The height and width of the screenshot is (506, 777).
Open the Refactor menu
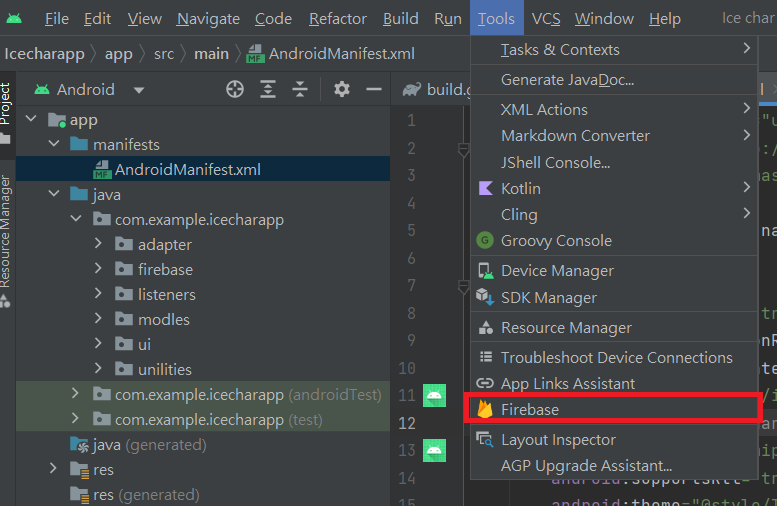(337, 19)
